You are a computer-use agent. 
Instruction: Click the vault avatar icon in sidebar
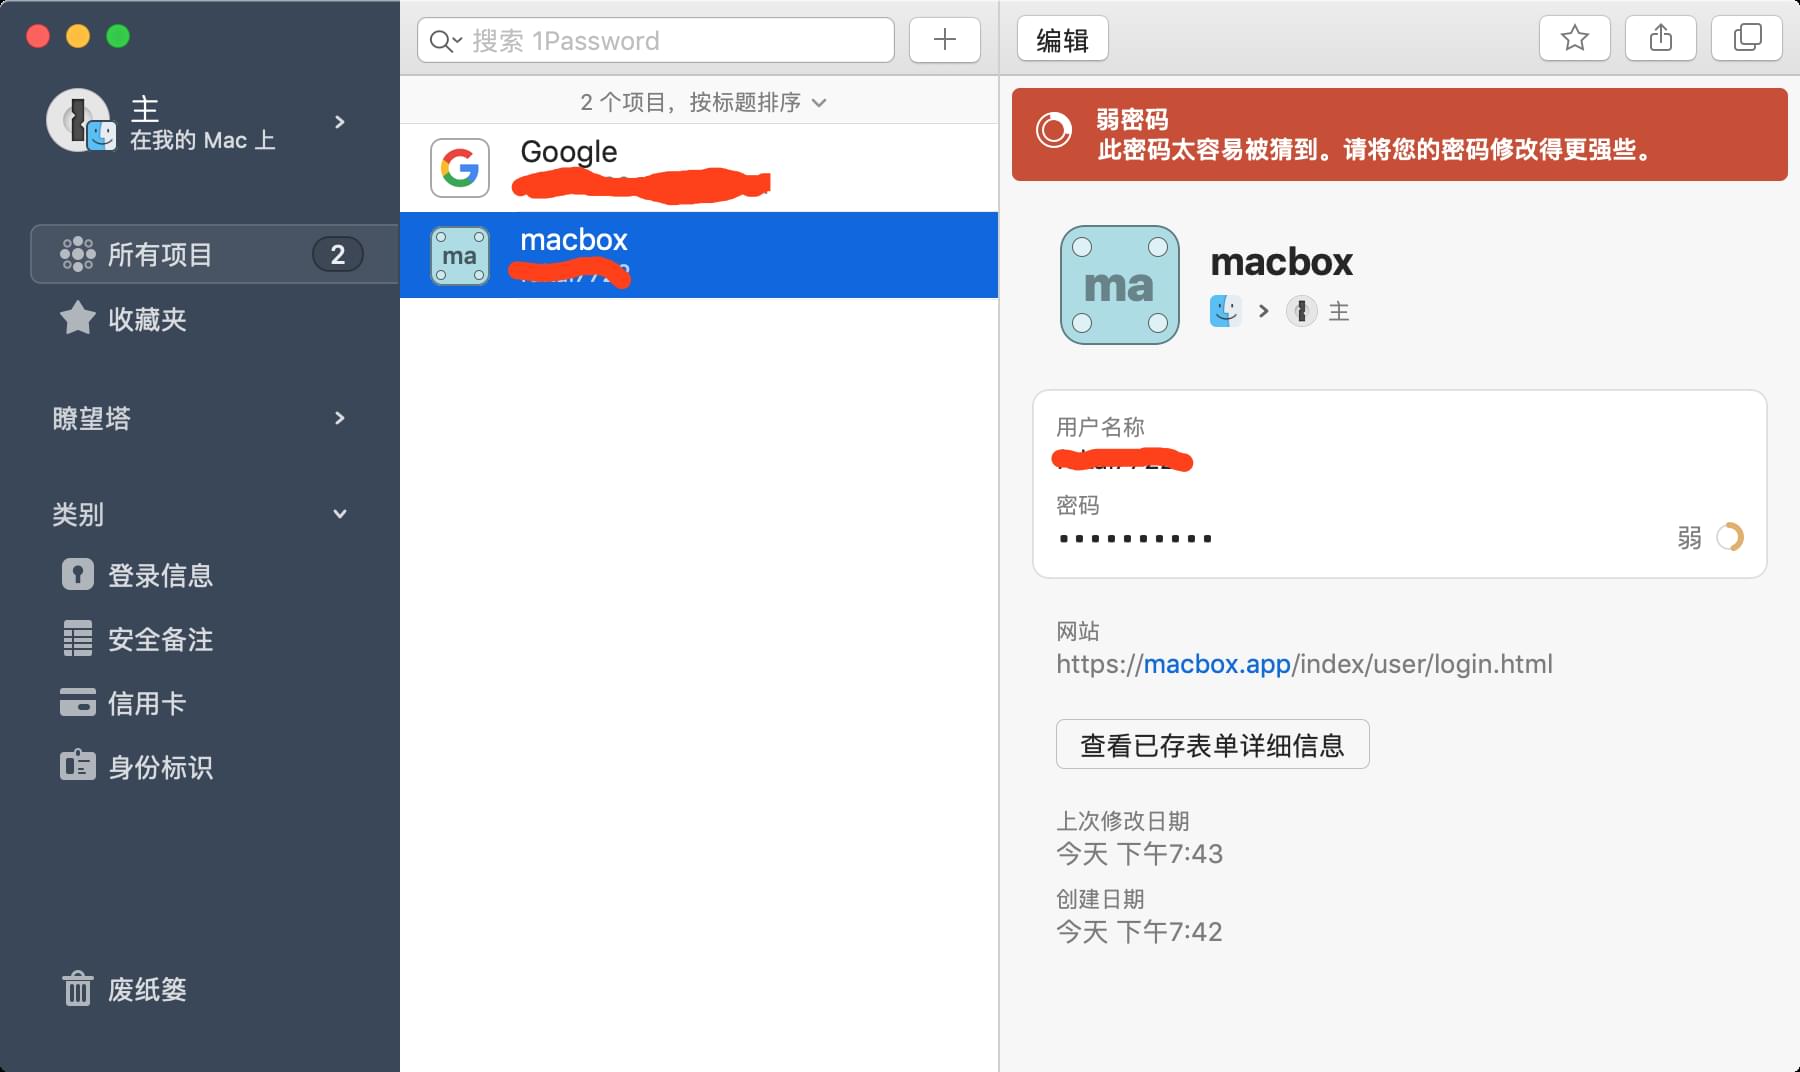pos(80,121)
